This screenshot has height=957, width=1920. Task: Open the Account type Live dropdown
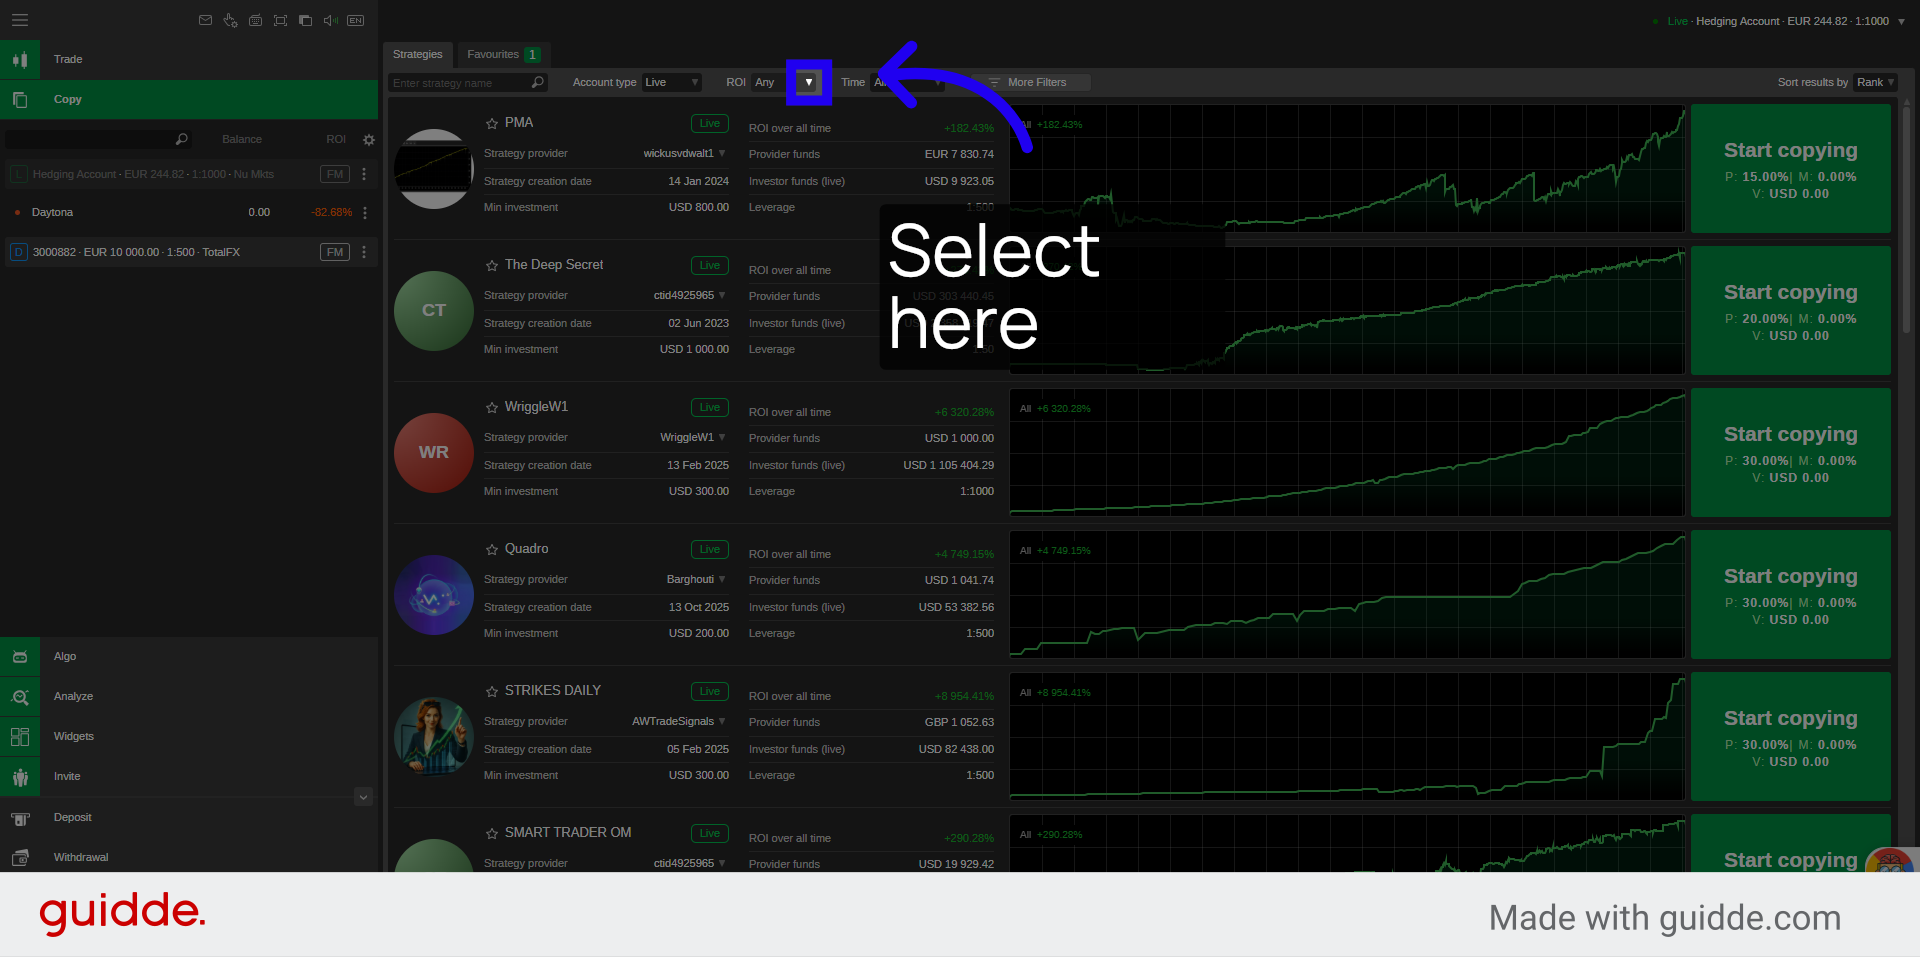pos(671,82)
